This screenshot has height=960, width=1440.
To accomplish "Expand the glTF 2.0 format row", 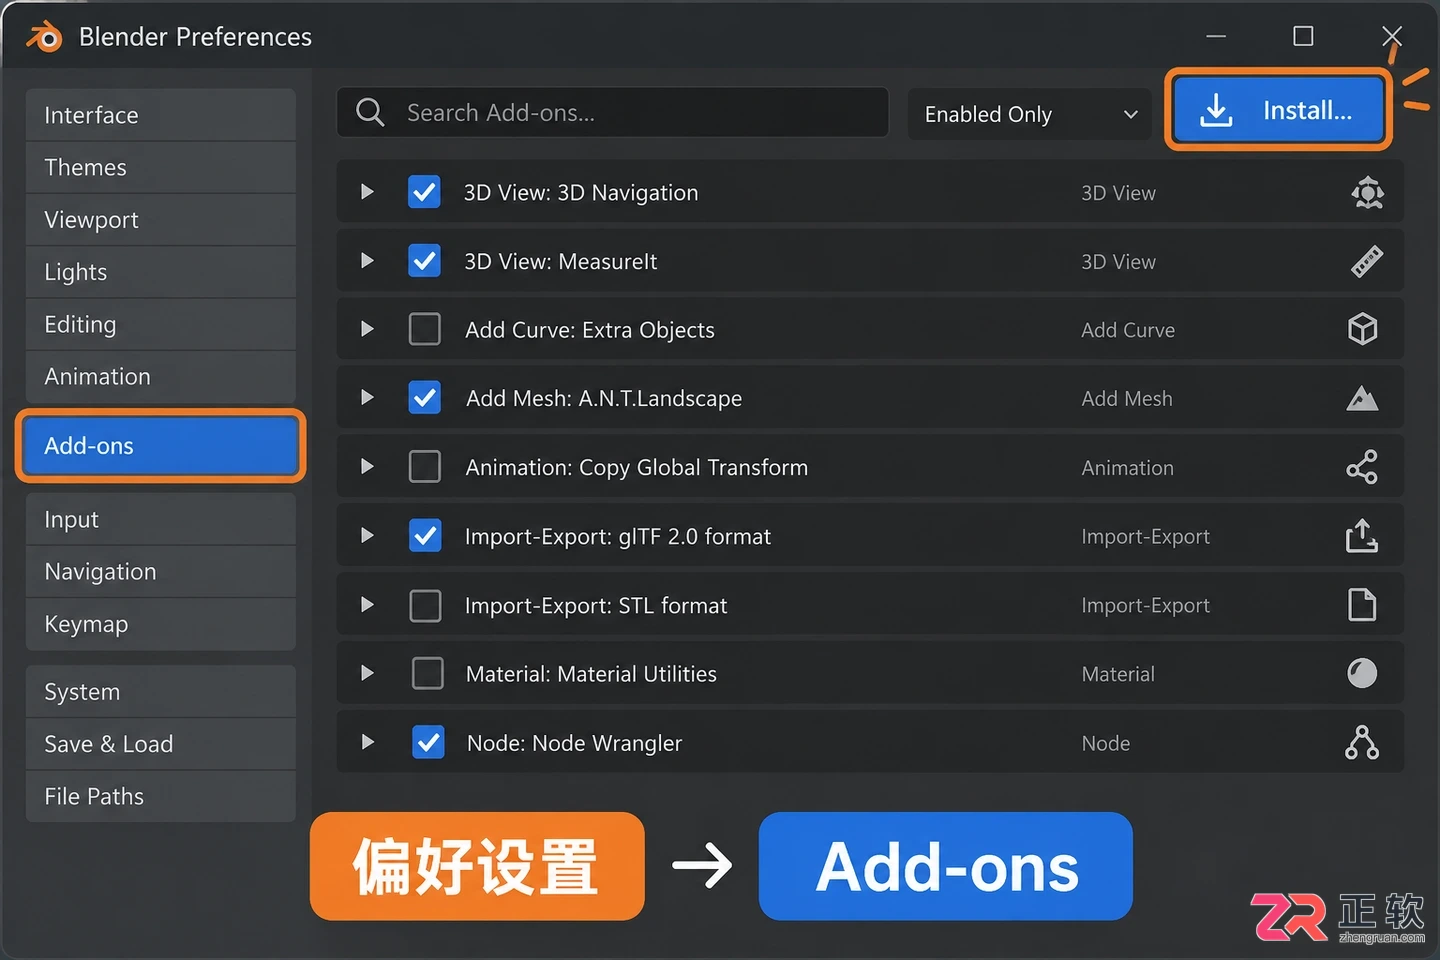I will point(367,535).
